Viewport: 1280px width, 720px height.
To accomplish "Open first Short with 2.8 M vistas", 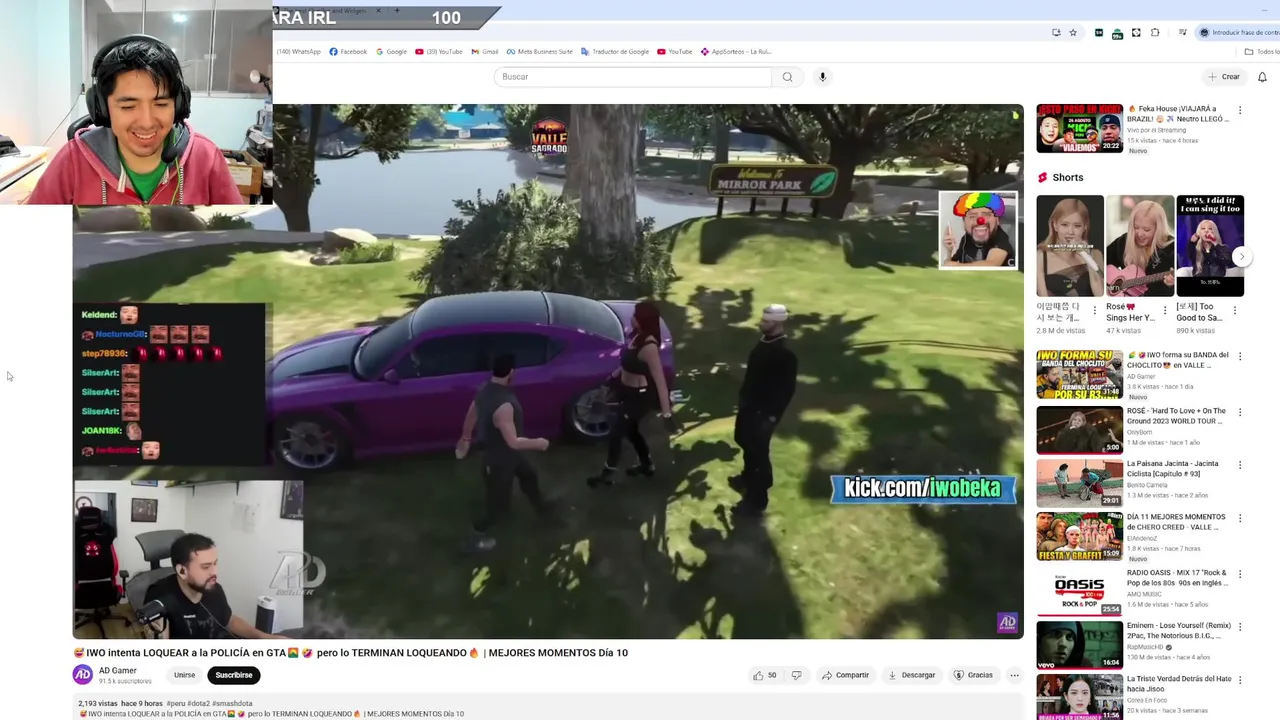I will tap(1069, 246).
